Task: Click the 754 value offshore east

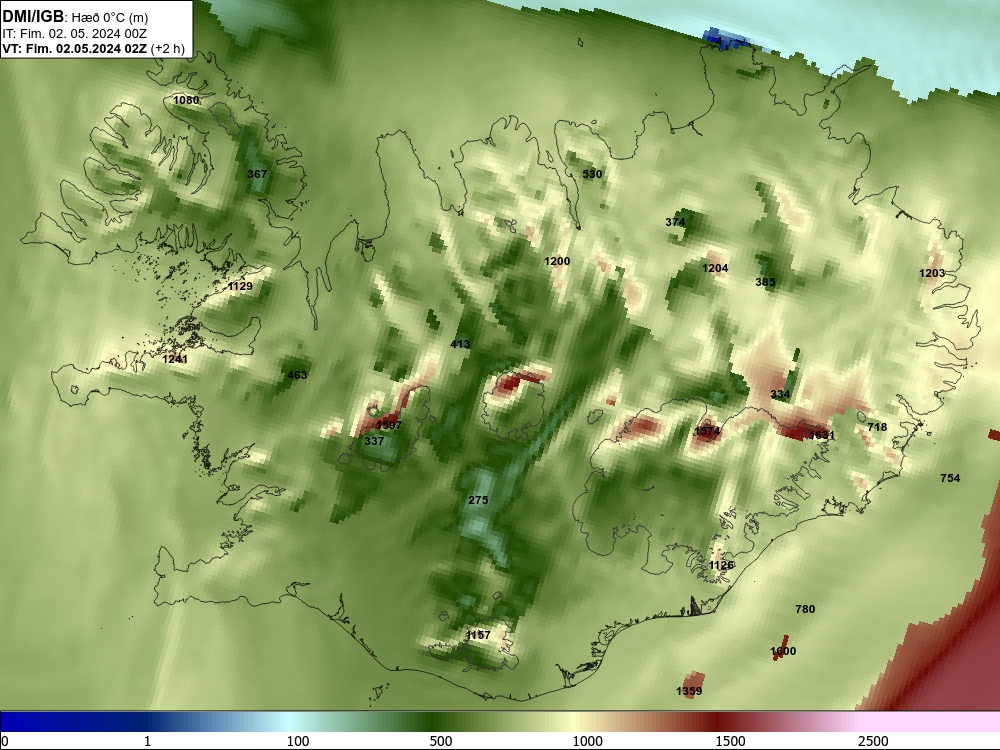Action: pos(950,478)
